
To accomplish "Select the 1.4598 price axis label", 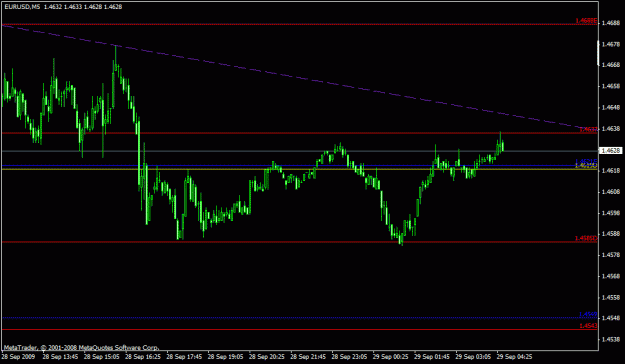I will 611,213.
